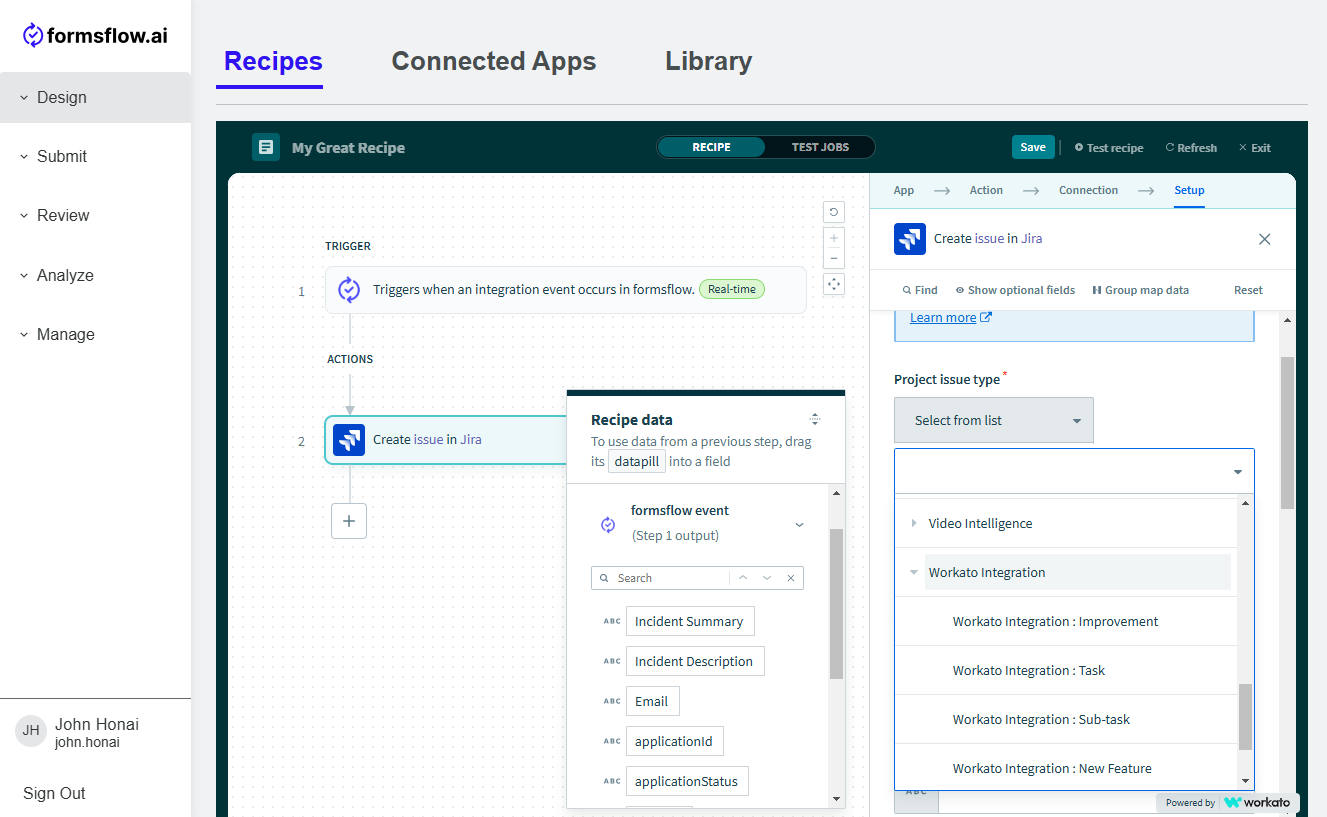The height and width of the screenshot is (817, 1327).
Task: Go to the previous search result in Recipe data
Action: coord(743,578)
